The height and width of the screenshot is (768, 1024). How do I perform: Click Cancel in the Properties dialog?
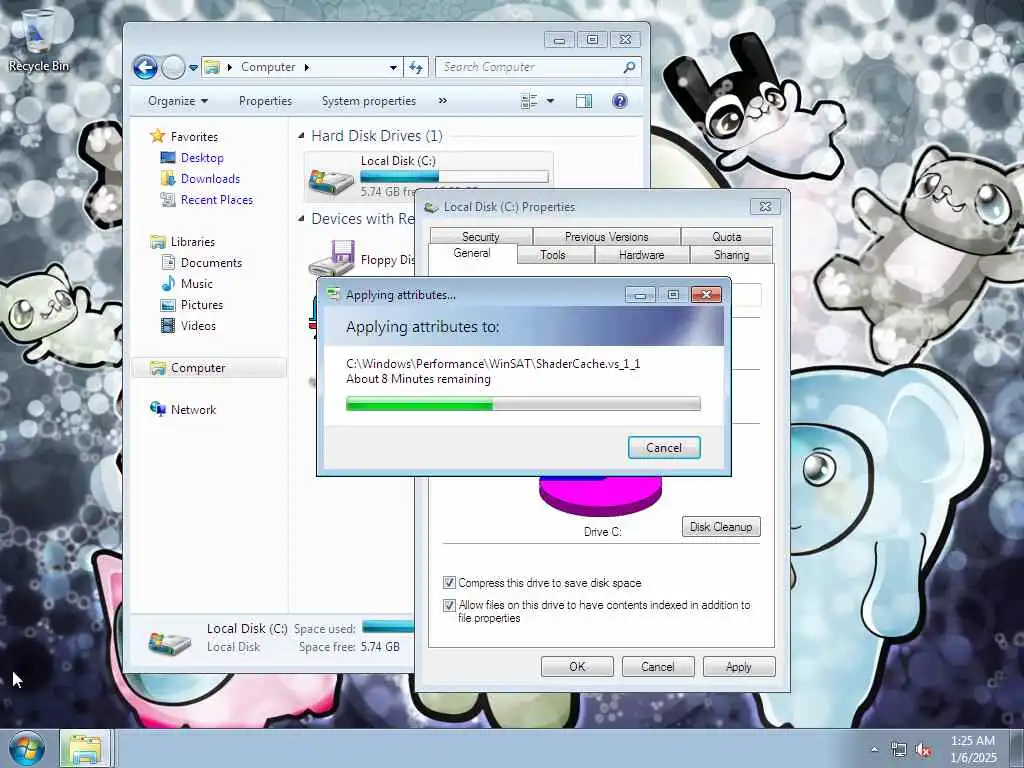pyautogui.click(x=658, y=667)
